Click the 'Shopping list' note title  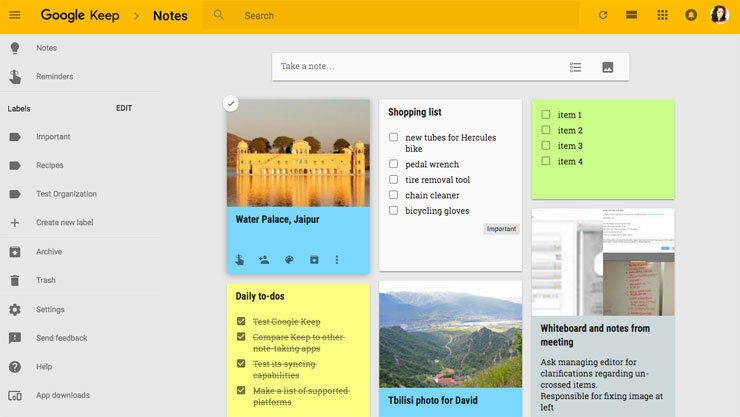(x=415, y=112)
